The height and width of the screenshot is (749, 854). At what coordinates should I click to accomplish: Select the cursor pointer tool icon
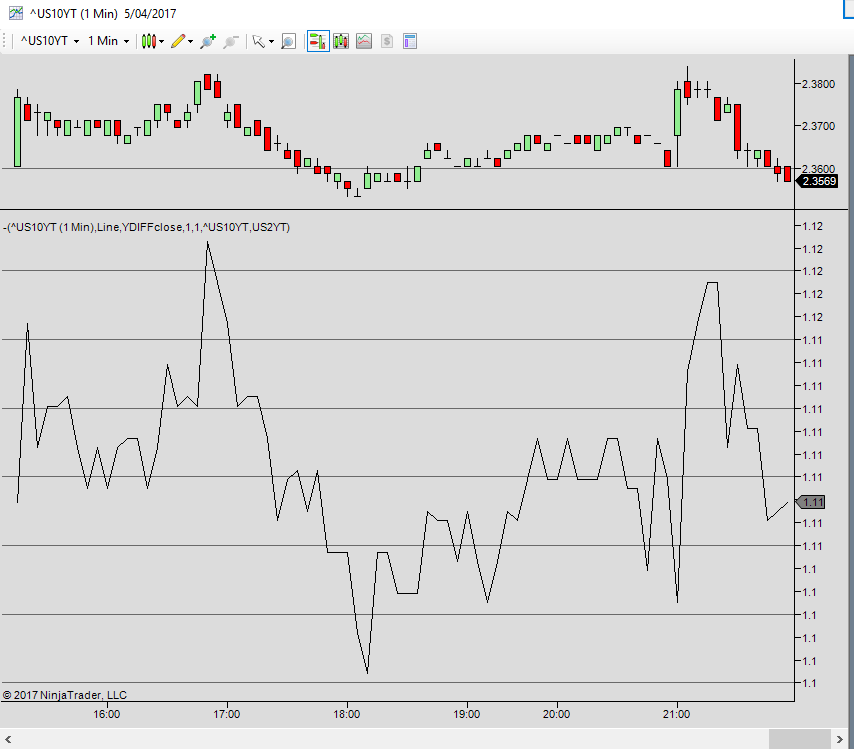pos(258,41)
